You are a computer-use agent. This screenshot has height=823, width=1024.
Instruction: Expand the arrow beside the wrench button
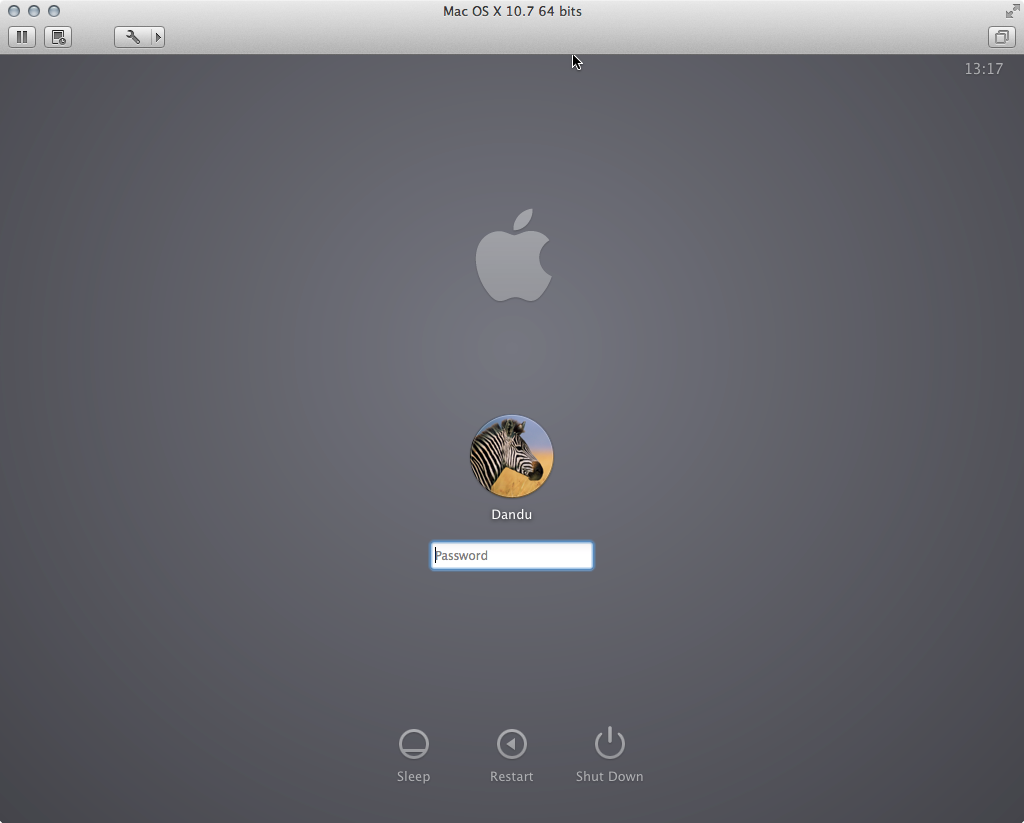pyautogui.click(x=157, y=37)
